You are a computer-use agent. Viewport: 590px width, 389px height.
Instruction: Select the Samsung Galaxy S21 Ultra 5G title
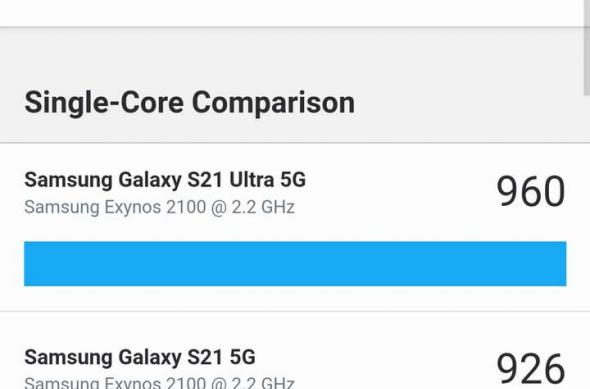tap(165, 180)
